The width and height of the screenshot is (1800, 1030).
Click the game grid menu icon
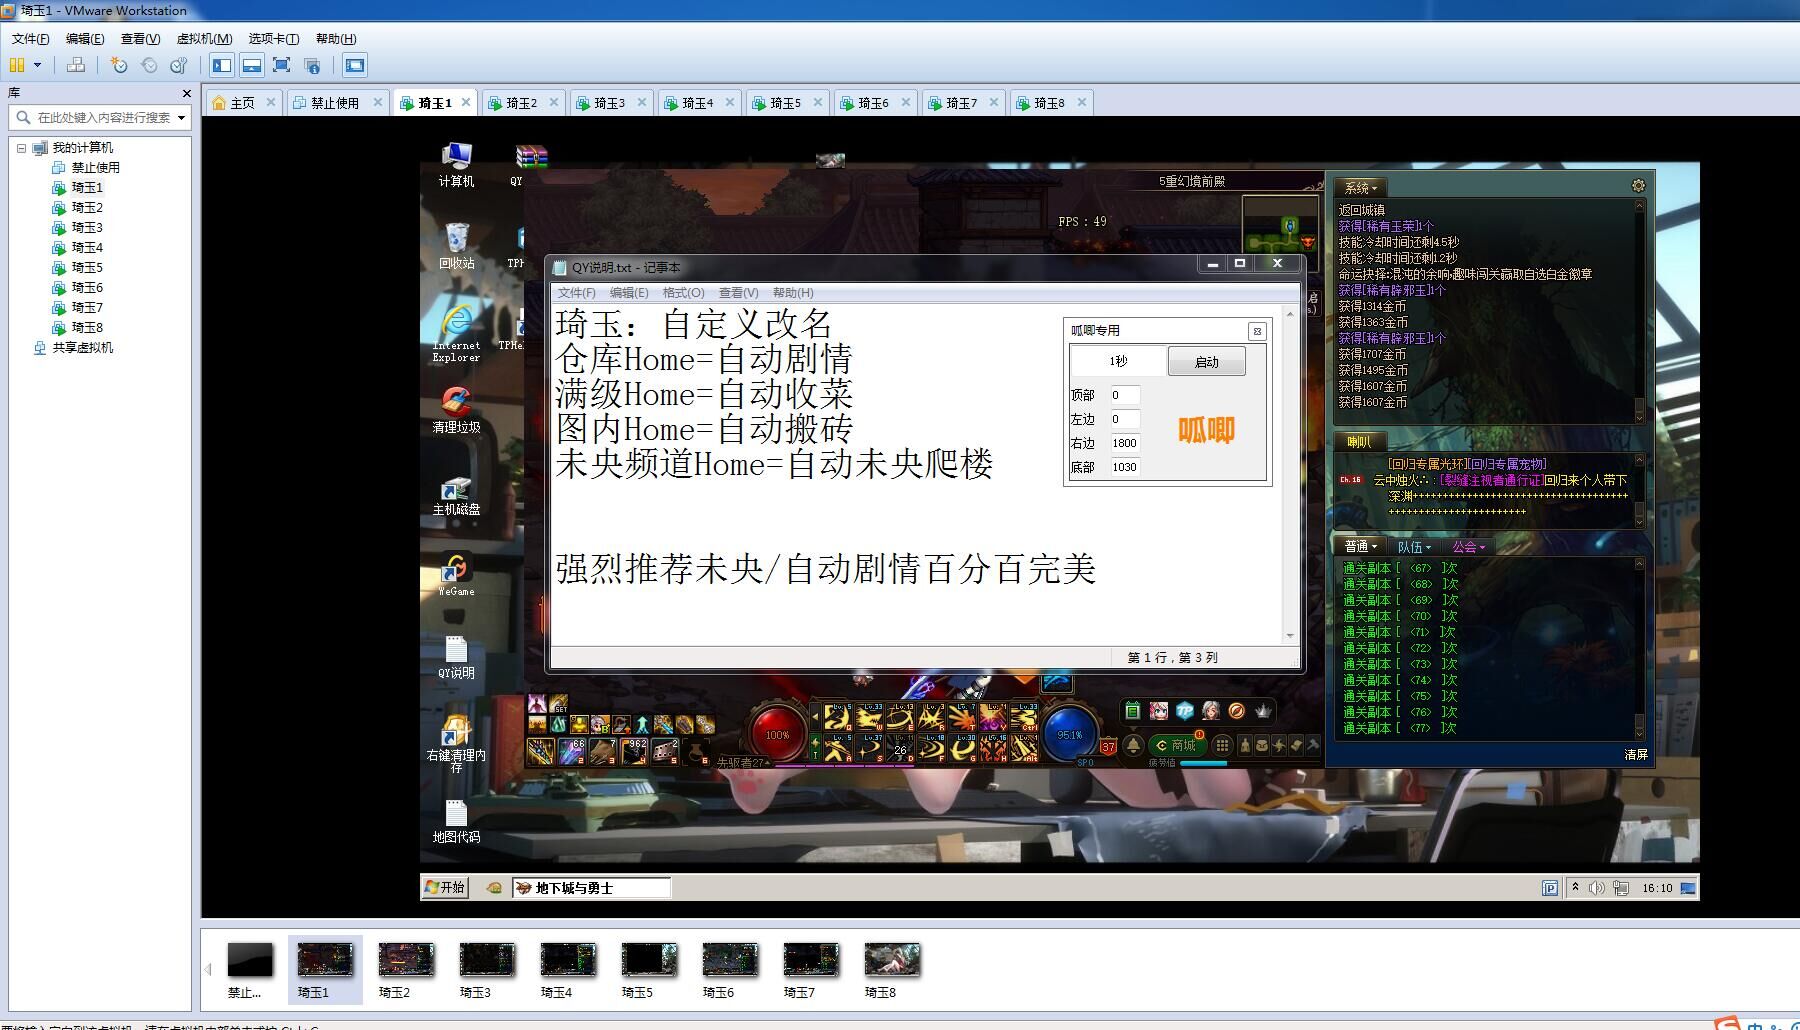(x=1222, y=745)
